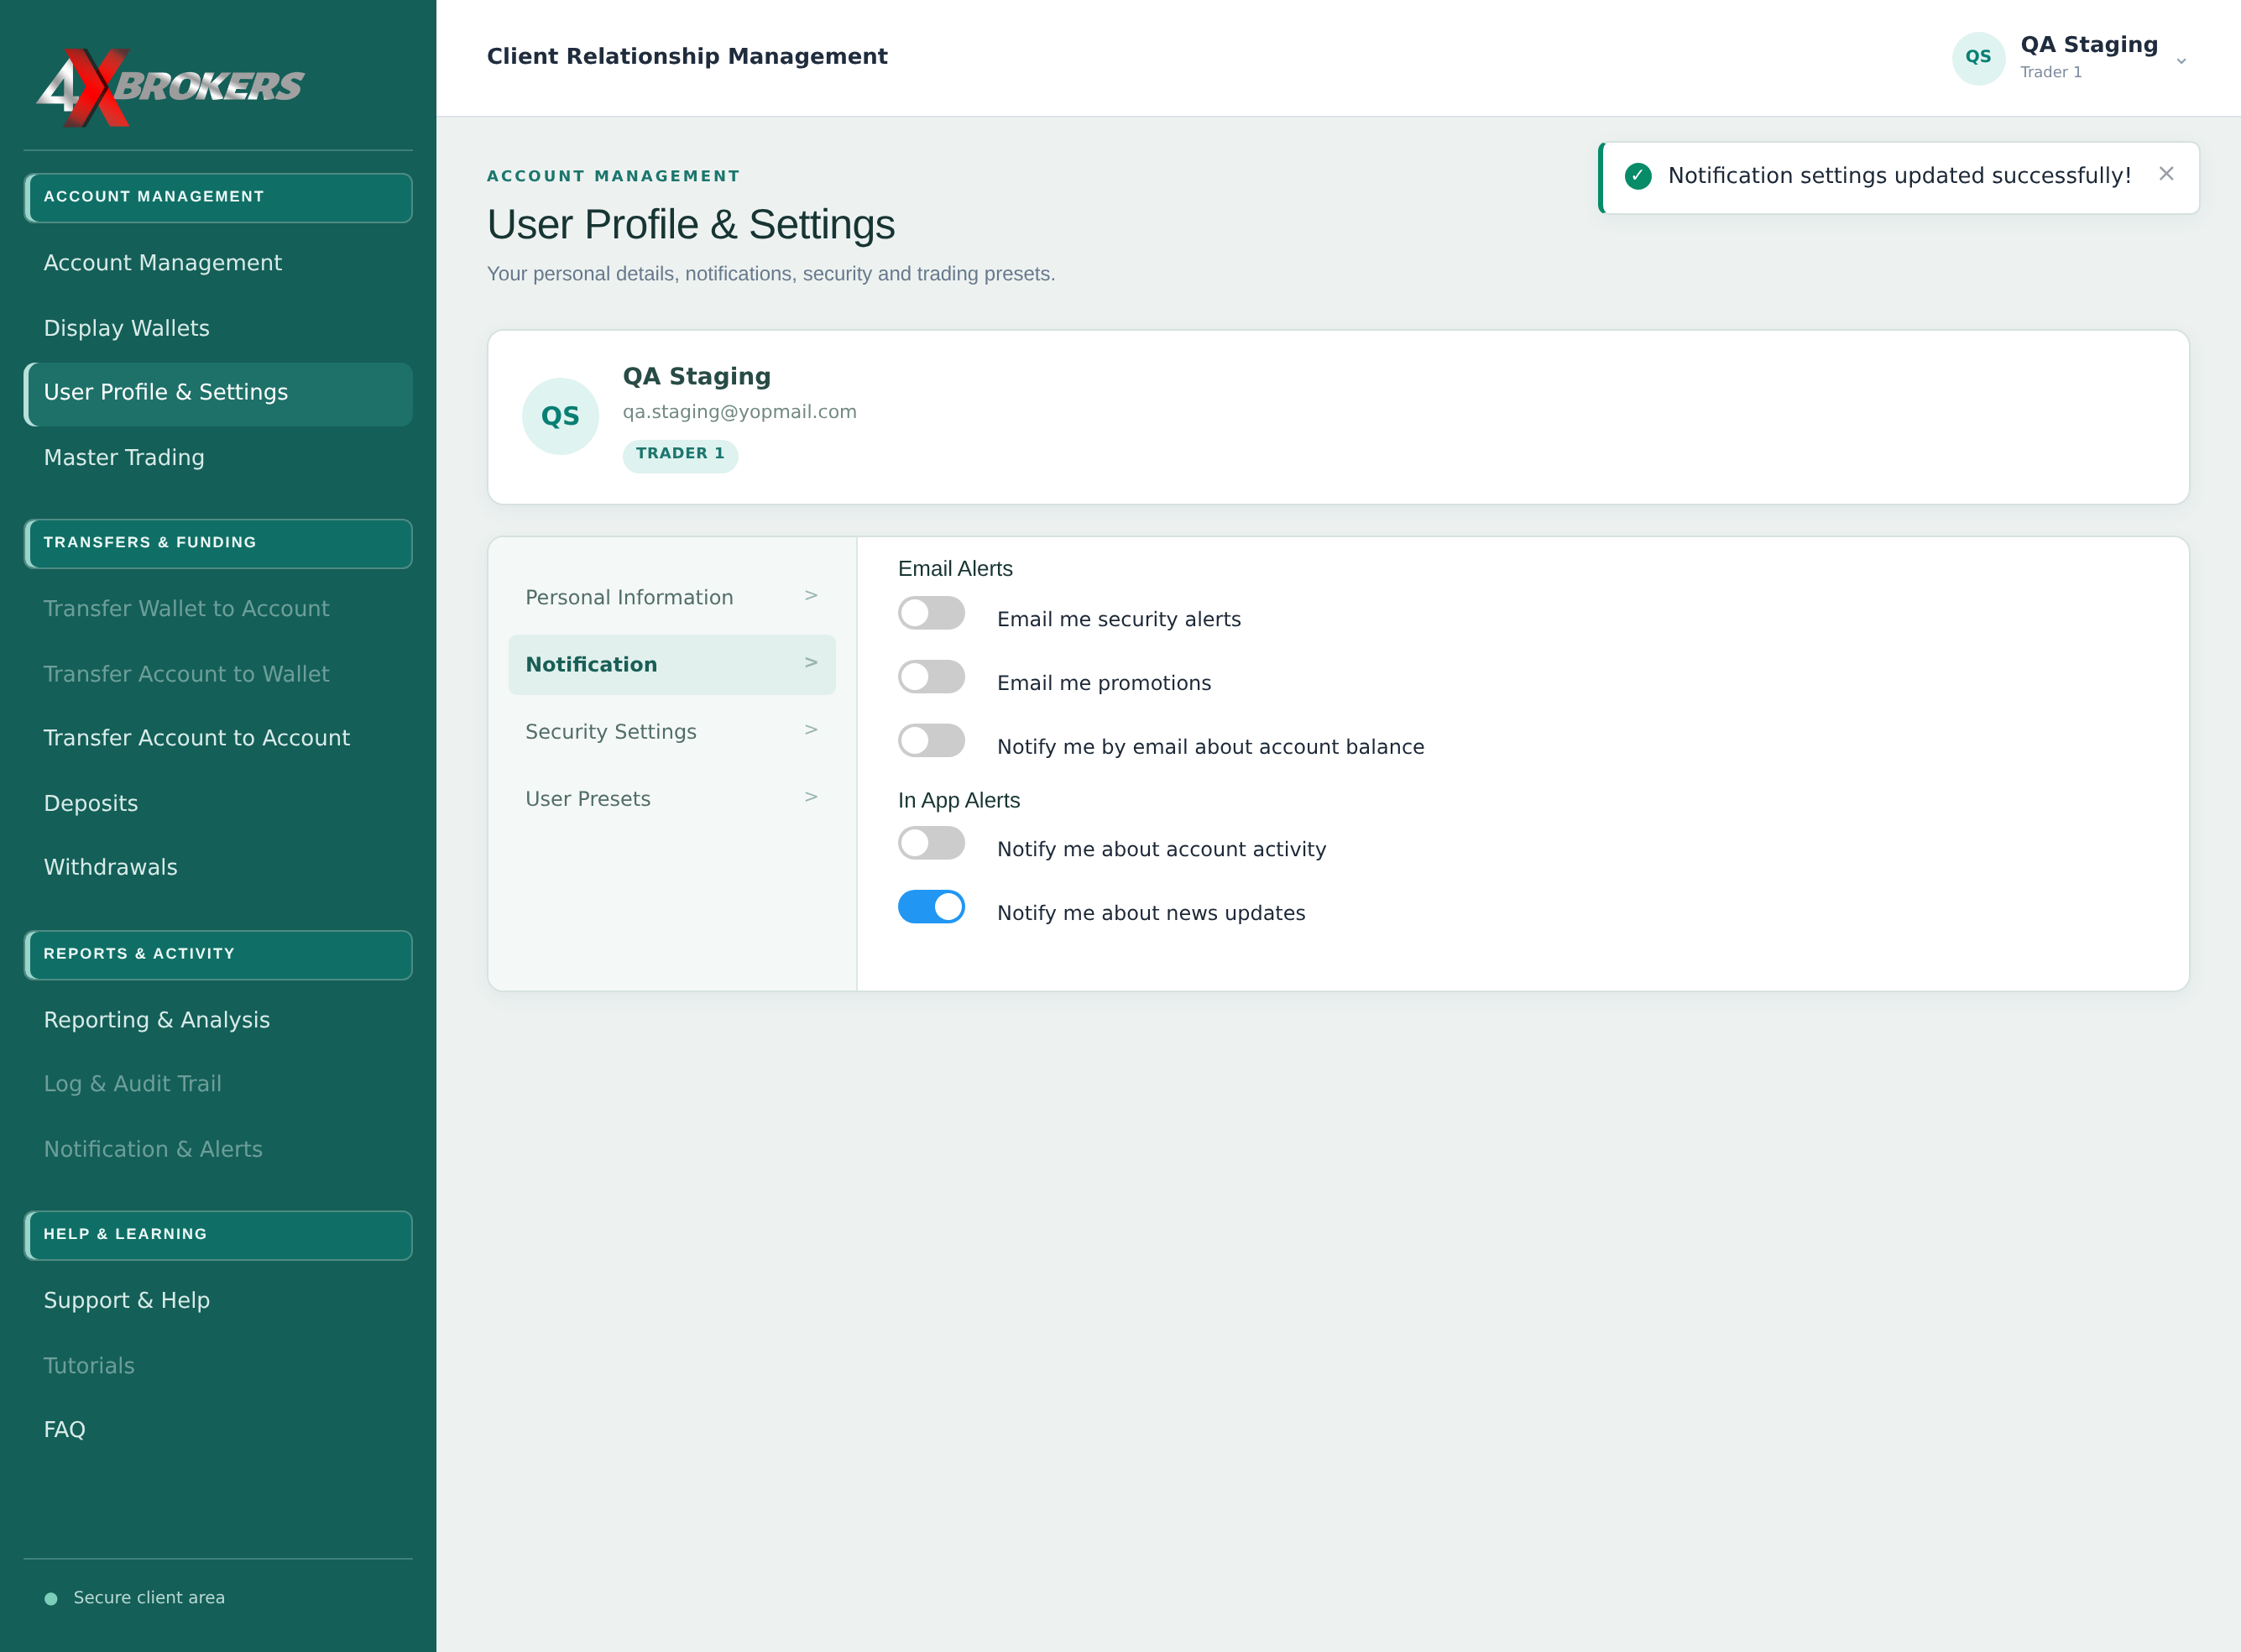Click the Transfers & Funding section header

coord(218,543)
